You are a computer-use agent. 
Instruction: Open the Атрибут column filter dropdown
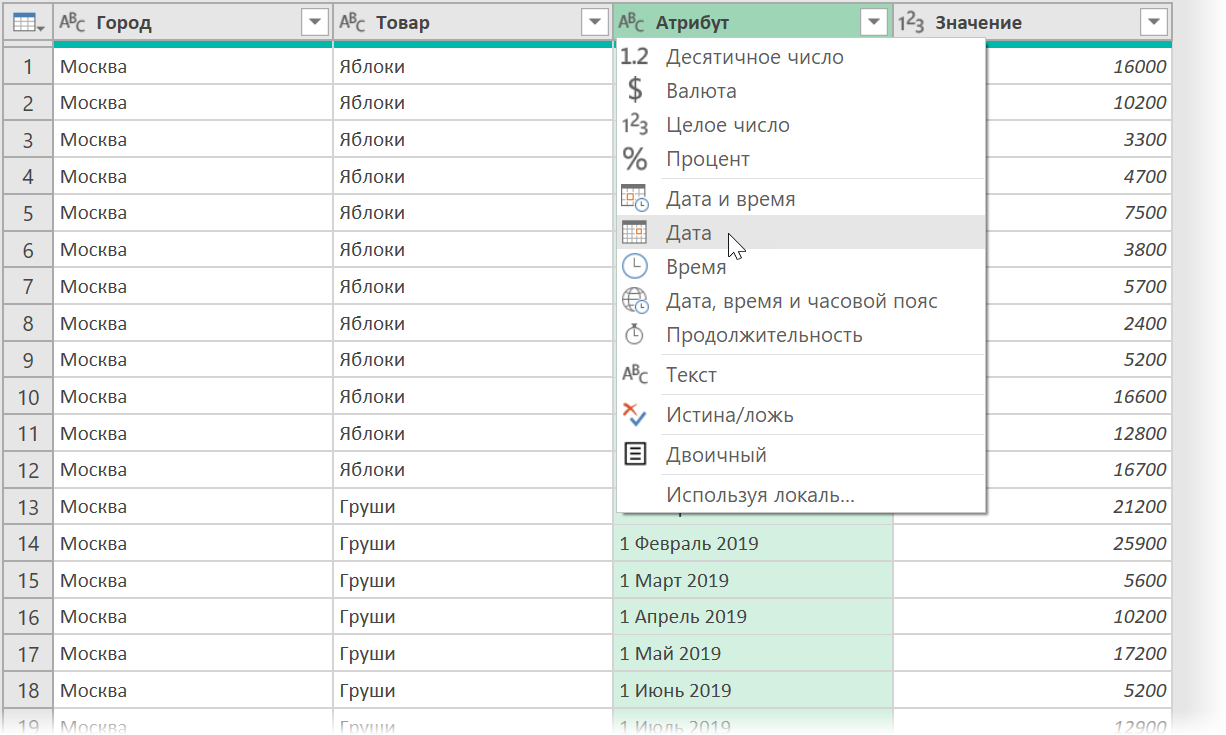click(x=875, y=23)
